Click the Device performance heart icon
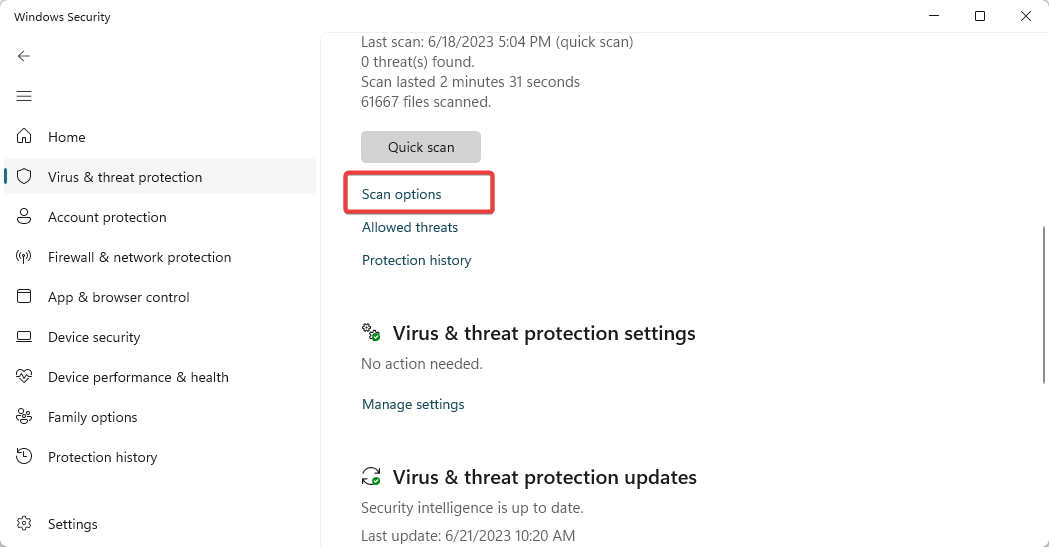1049x547 pixels. coord(24,376)
